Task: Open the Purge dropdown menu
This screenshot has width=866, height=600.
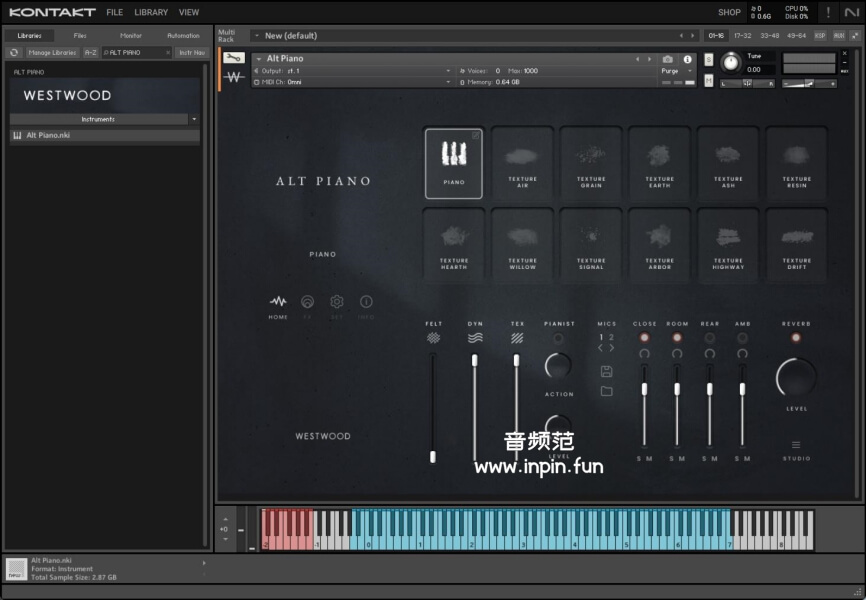Action: coord(676,71)
